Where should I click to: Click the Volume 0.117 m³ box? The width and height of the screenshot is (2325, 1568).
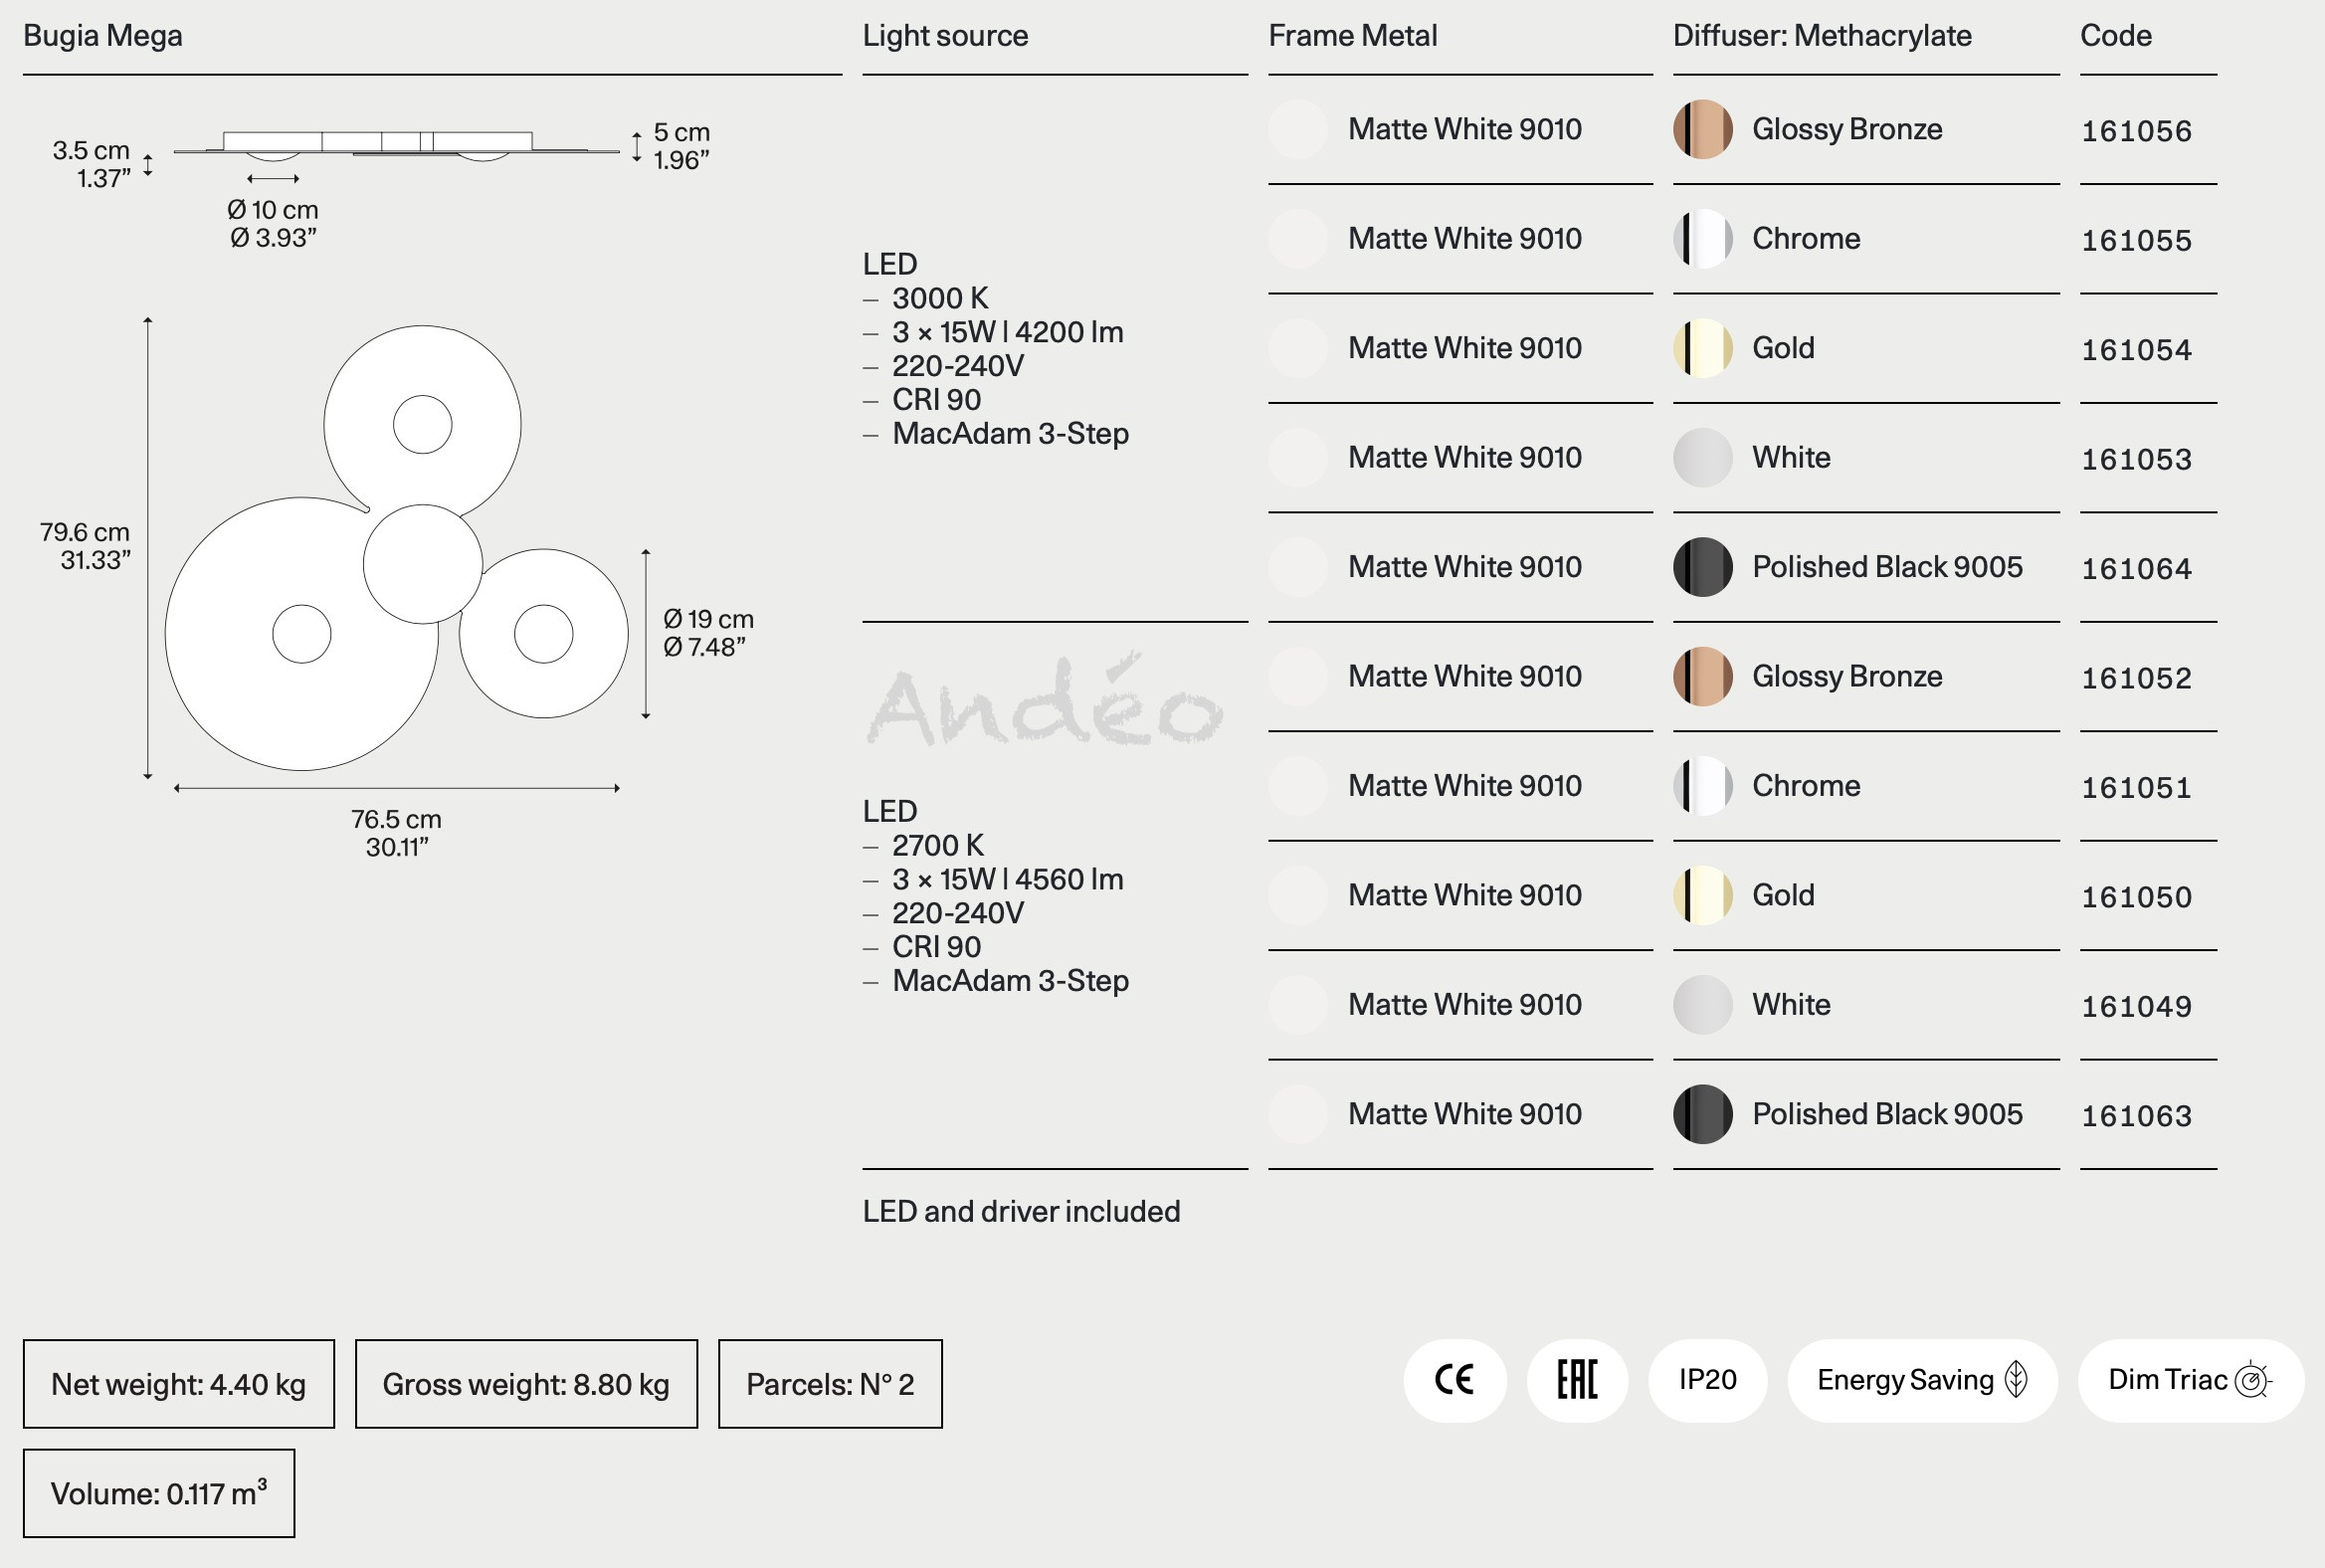pyautogui.click(x=159, y=1493)
